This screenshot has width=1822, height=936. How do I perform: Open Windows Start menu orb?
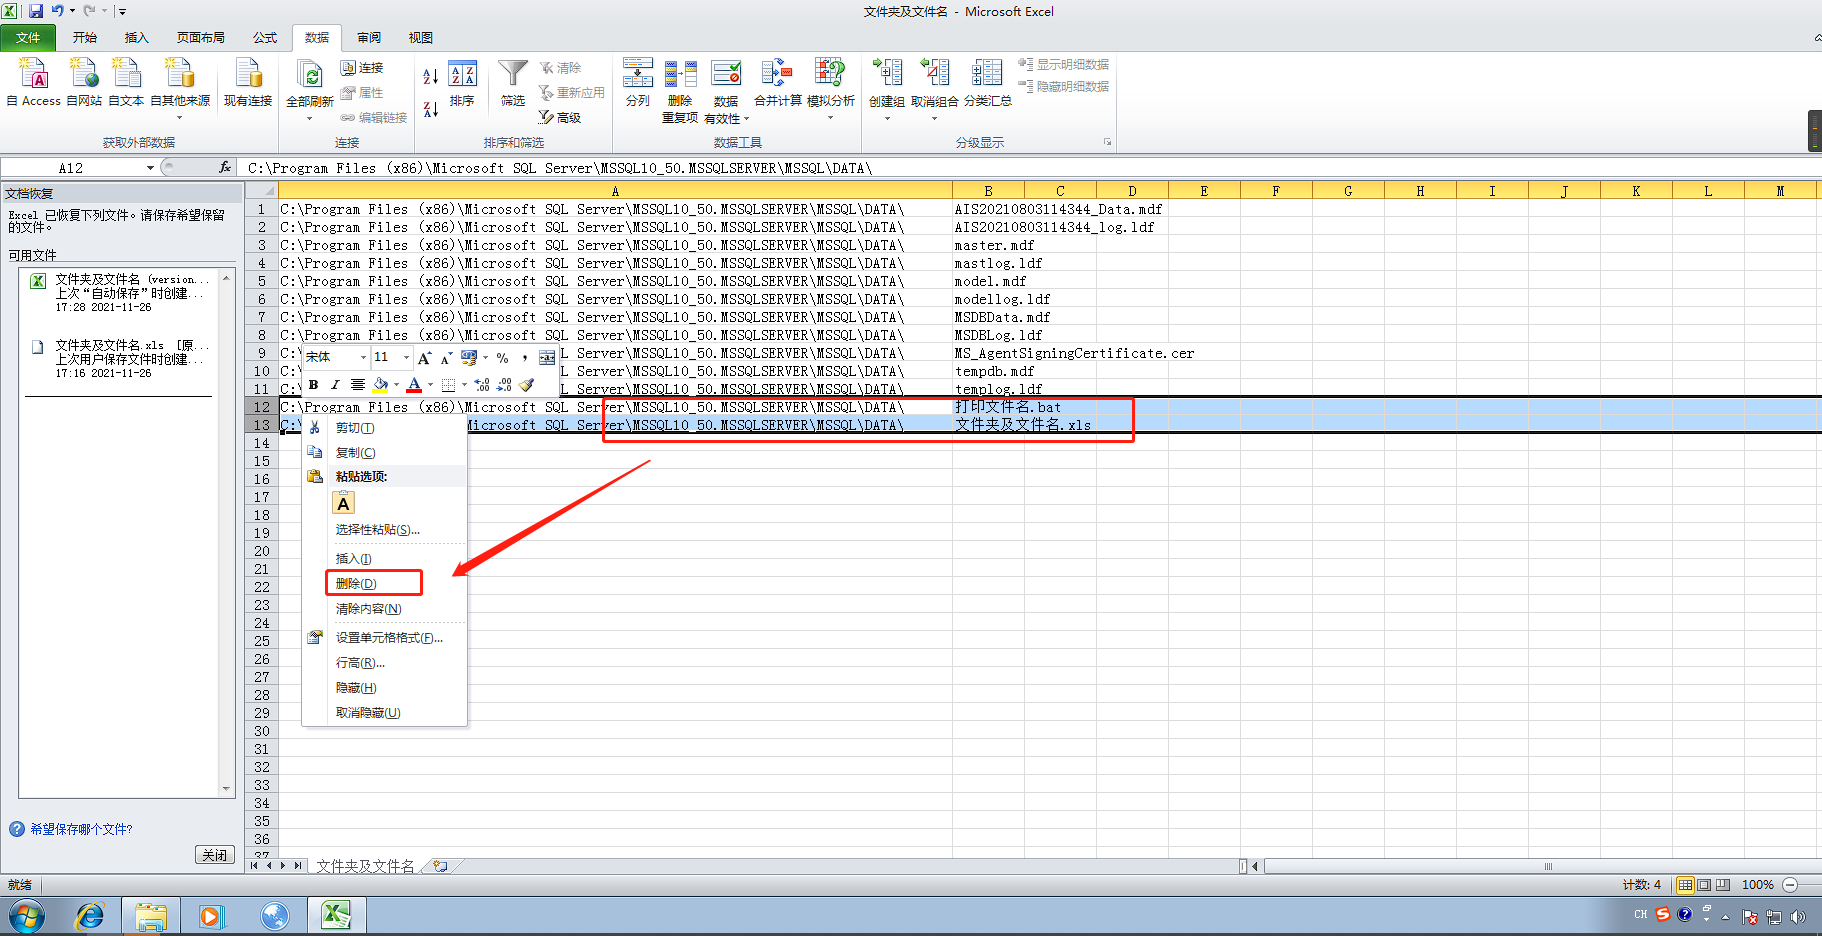[27, 916]
